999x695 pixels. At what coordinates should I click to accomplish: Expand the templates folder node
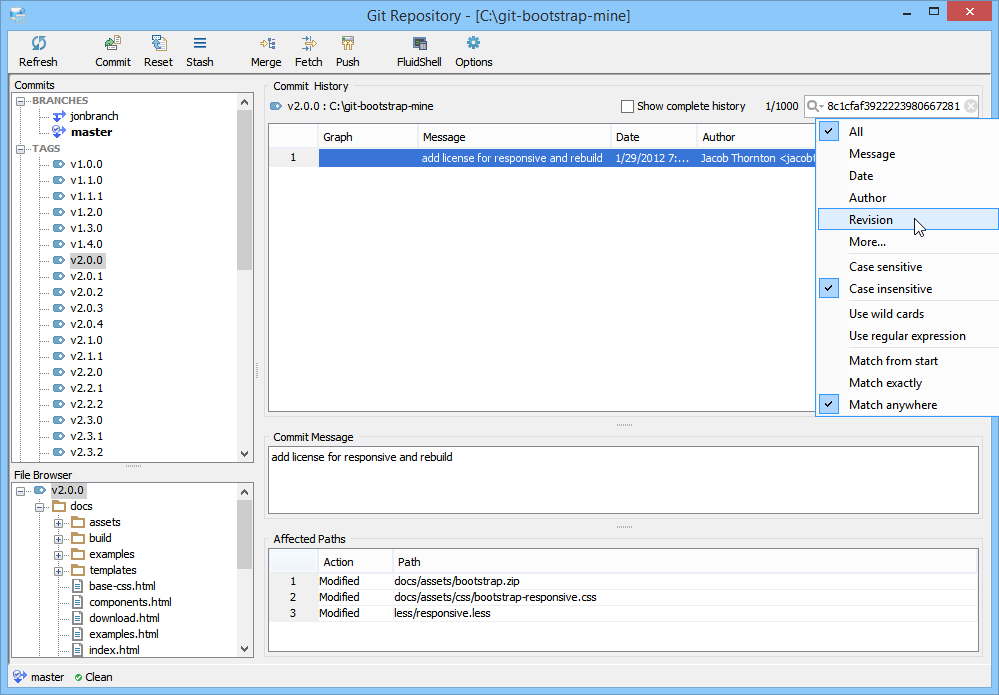(59, 571)
